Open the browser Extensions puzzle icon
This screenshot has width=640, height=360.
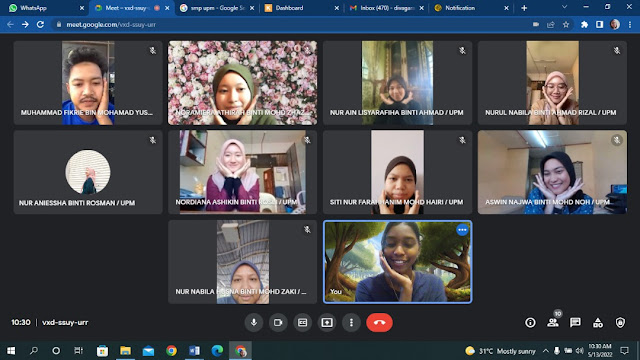(x=584, y=24)
